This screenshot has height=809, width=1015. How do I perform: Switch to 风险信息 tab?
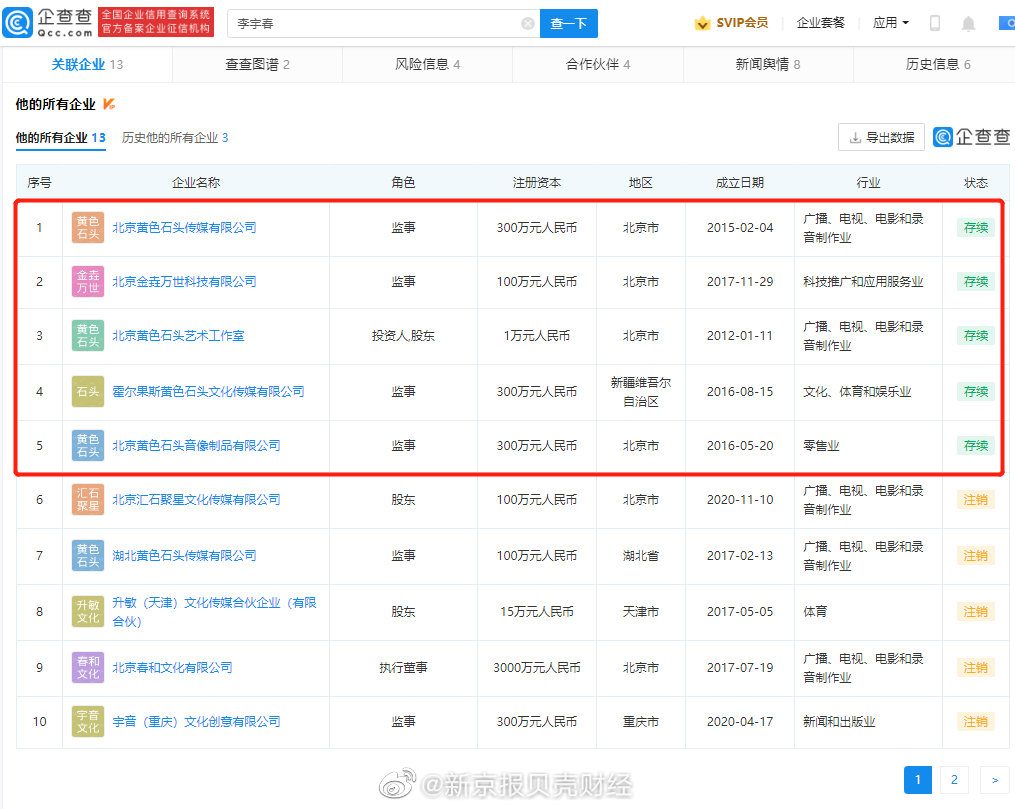click(427, 65)
